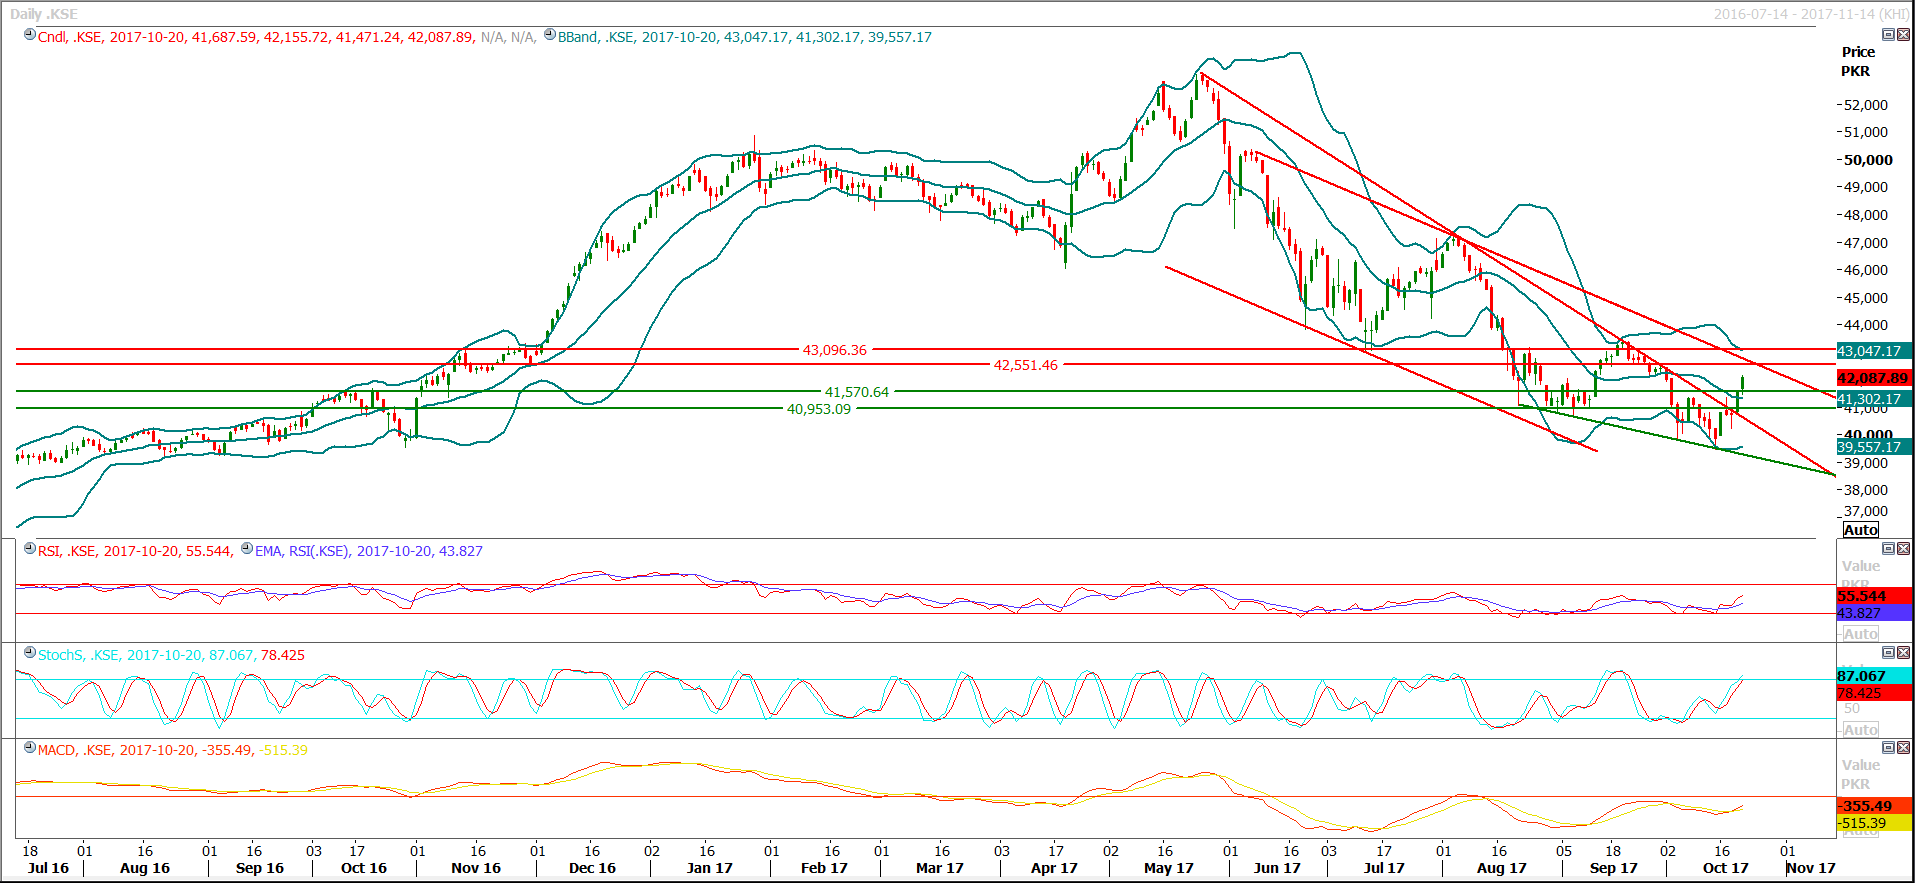Toggle Auto scaling on price axis
The image size is (1915, 883).
(x=1860, y=530)
